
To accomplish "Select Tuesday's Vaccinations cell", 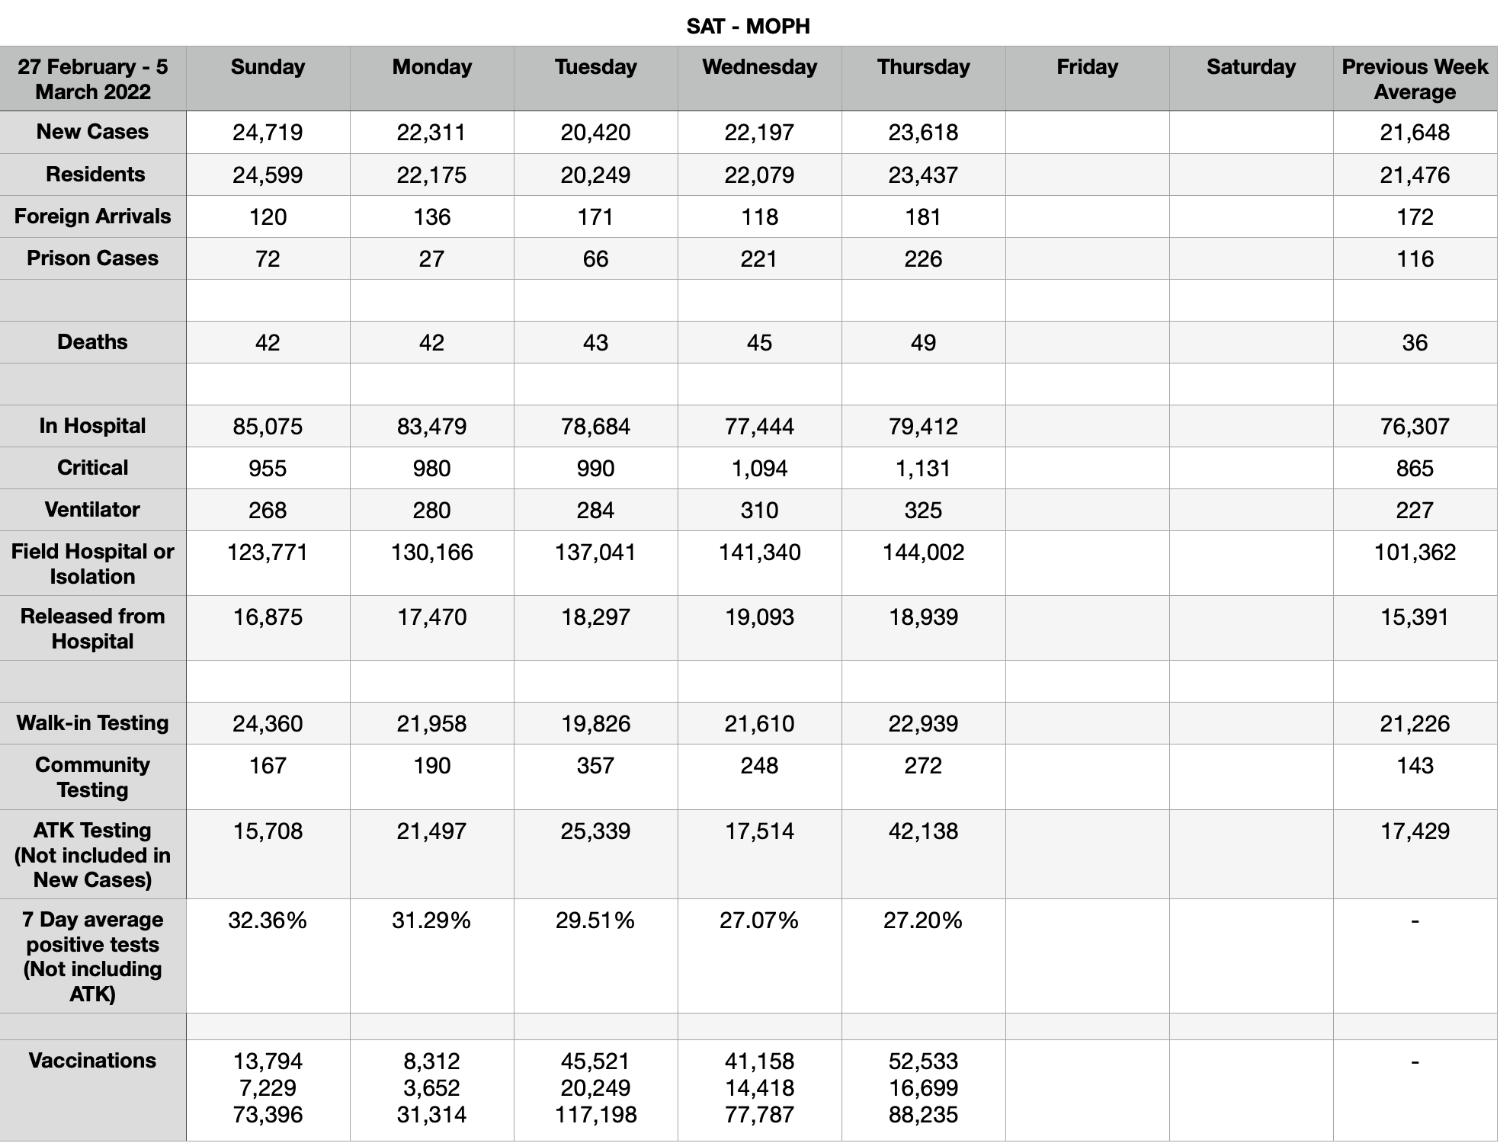I will (x=596, y=1090).
